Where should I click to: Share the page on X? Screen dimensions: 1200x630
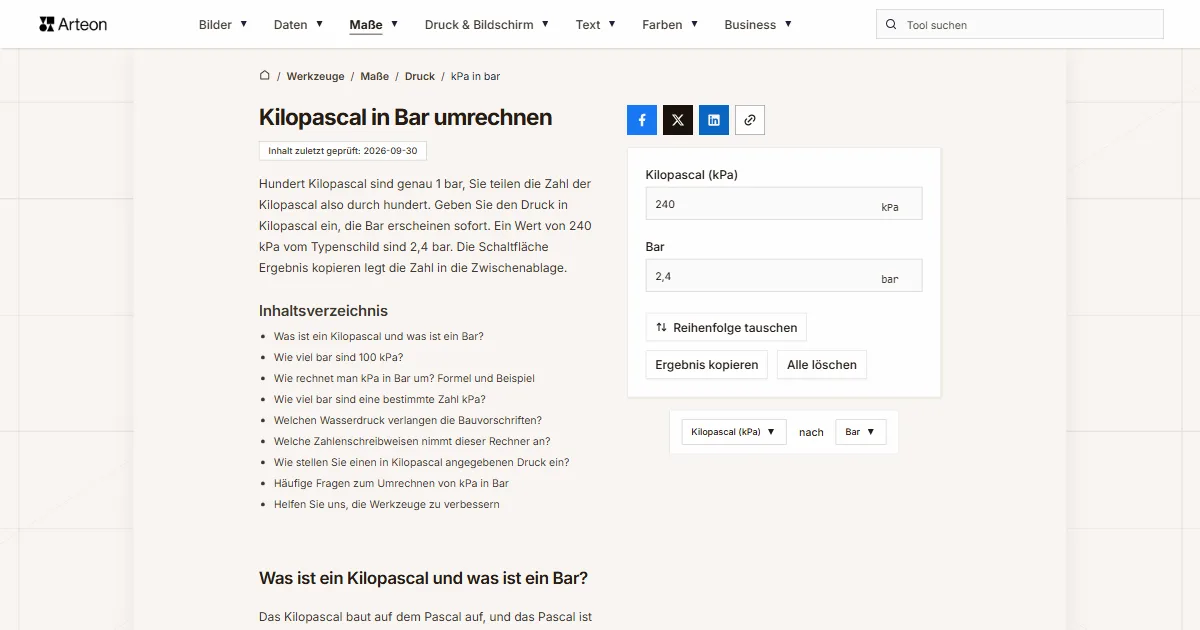pos(678,120)
